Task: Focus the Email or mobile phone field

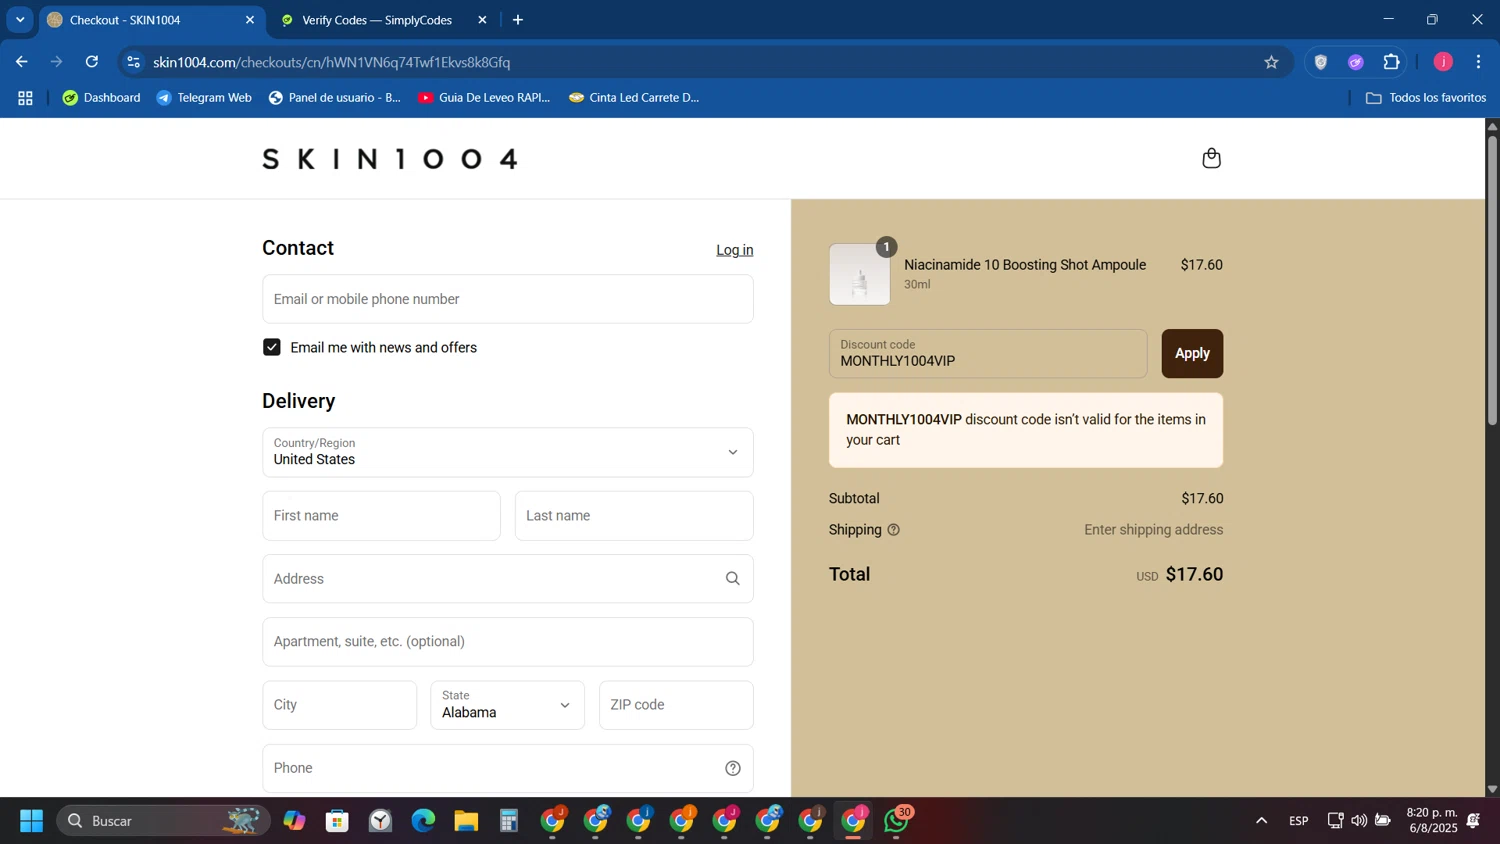Action: point(508,299)
